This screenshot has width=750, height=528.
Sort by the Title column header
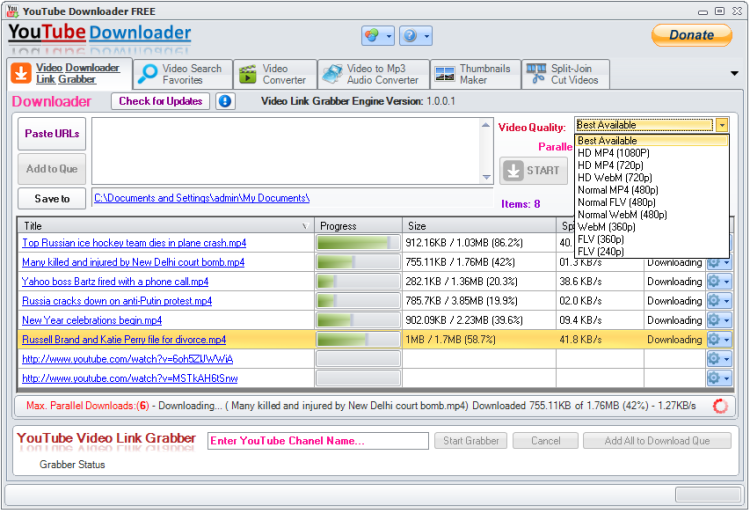tap(165, 226)
